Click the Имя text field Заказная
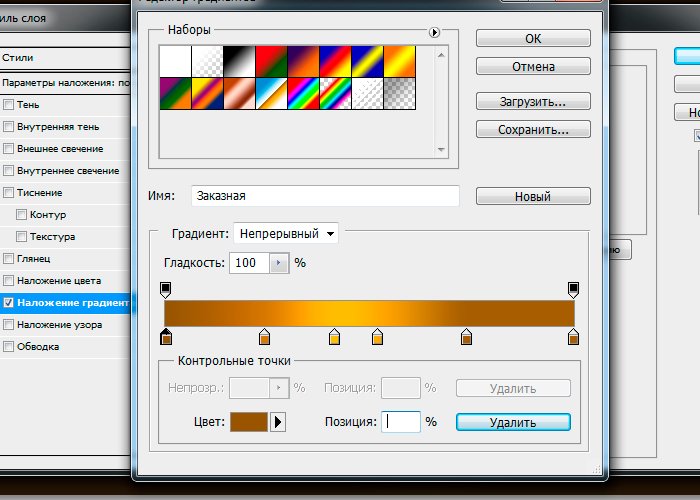 click(x=324, y=196)
